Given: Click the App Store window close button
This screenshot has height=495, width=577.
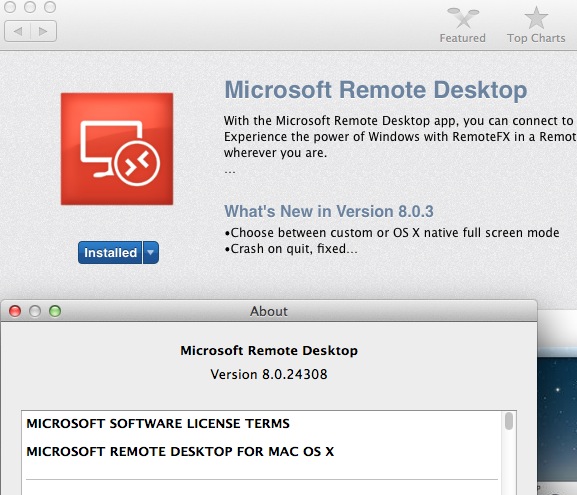Looking at the screenshot, I should [x=10, y=7].
